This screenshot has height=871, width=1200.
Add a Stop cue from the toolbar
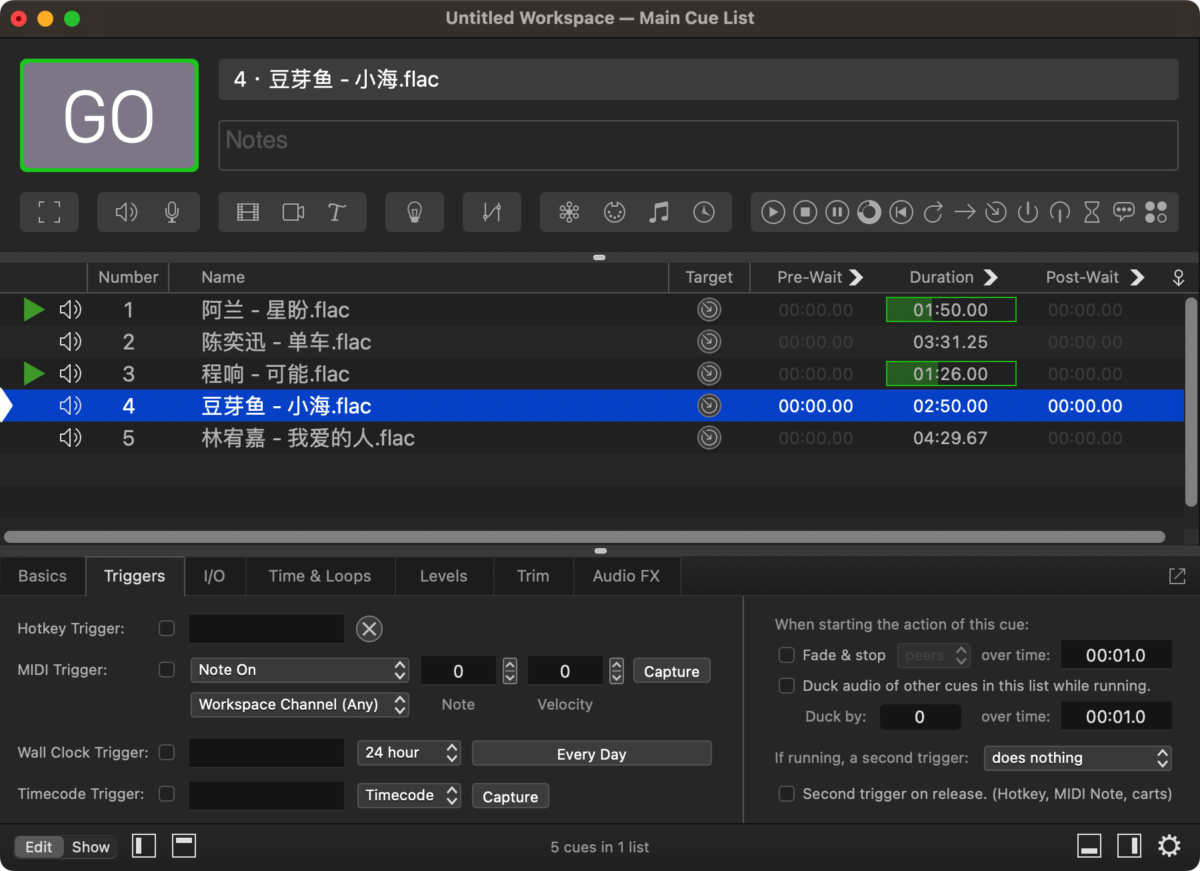pyautogui.click(x=805, y=212)
